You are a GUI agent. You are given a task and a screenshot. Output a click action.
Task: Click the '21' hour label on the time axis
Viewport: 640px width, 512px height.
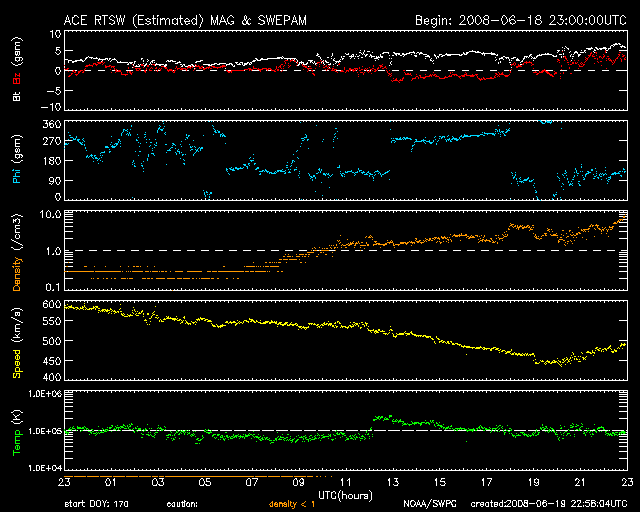click(x=580, y=482)
